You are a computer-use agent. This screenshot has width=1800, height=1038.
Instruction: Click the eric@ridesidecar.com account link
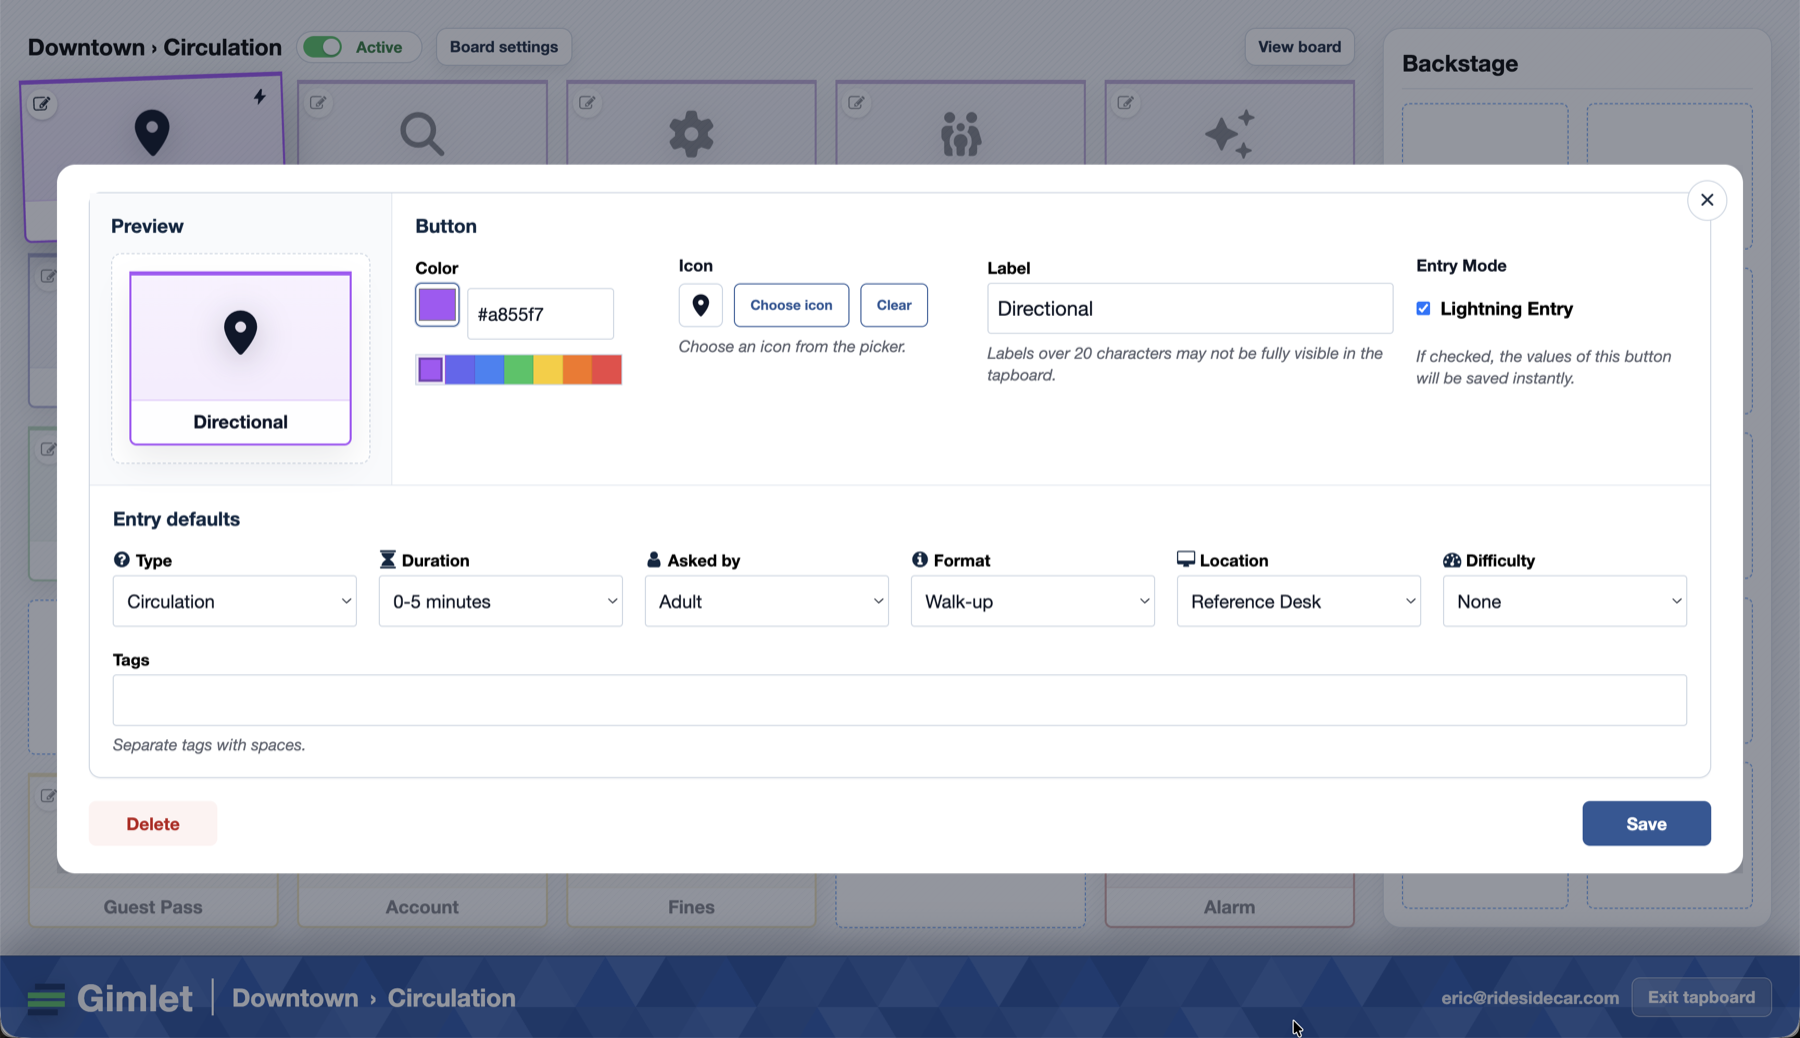[x=1530, y=997]
